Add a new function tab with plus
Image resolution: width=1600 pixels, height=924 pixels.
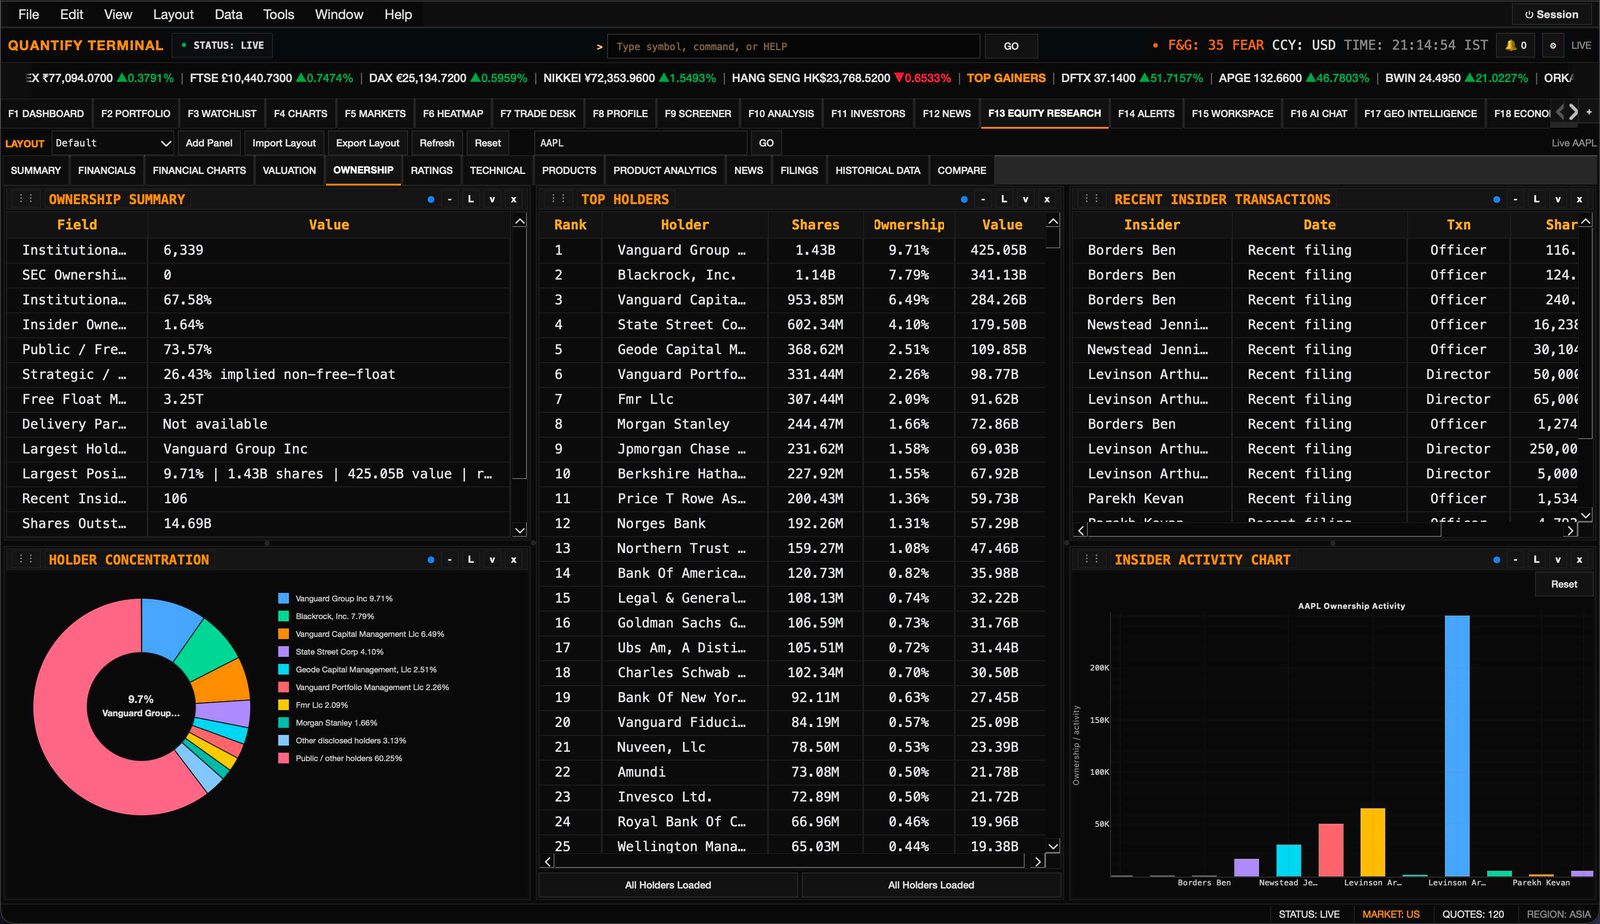(x=1589, y=112)
